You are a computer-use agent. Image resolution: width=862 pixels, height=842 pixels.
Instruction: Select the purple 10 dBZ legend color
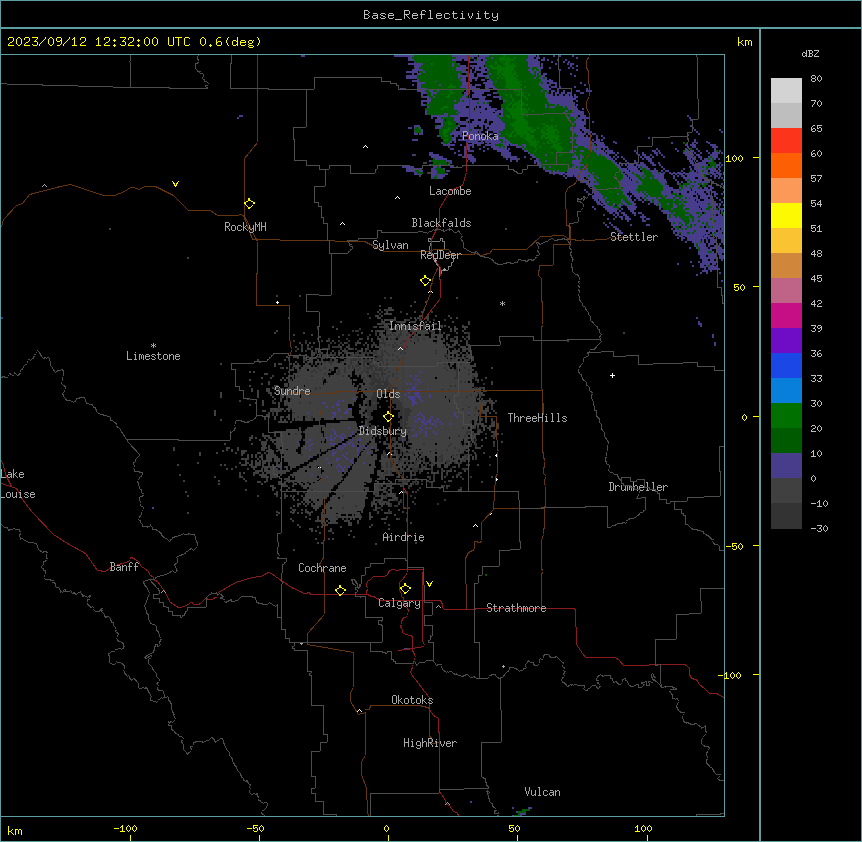point(786,466)
